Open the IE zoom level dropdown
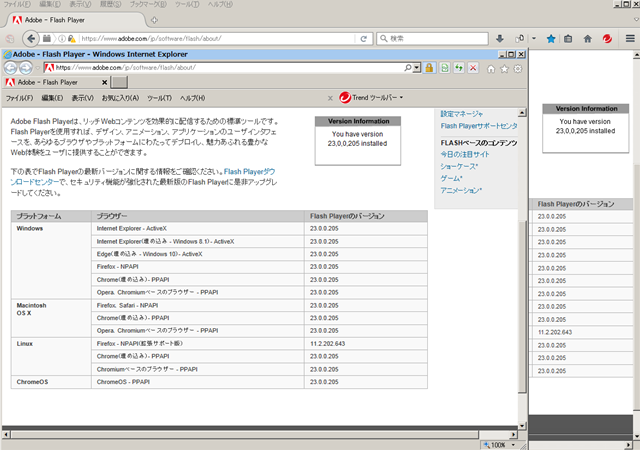This screenshot has width=640, height=450. pyautogui.click(x=513, y=445)
